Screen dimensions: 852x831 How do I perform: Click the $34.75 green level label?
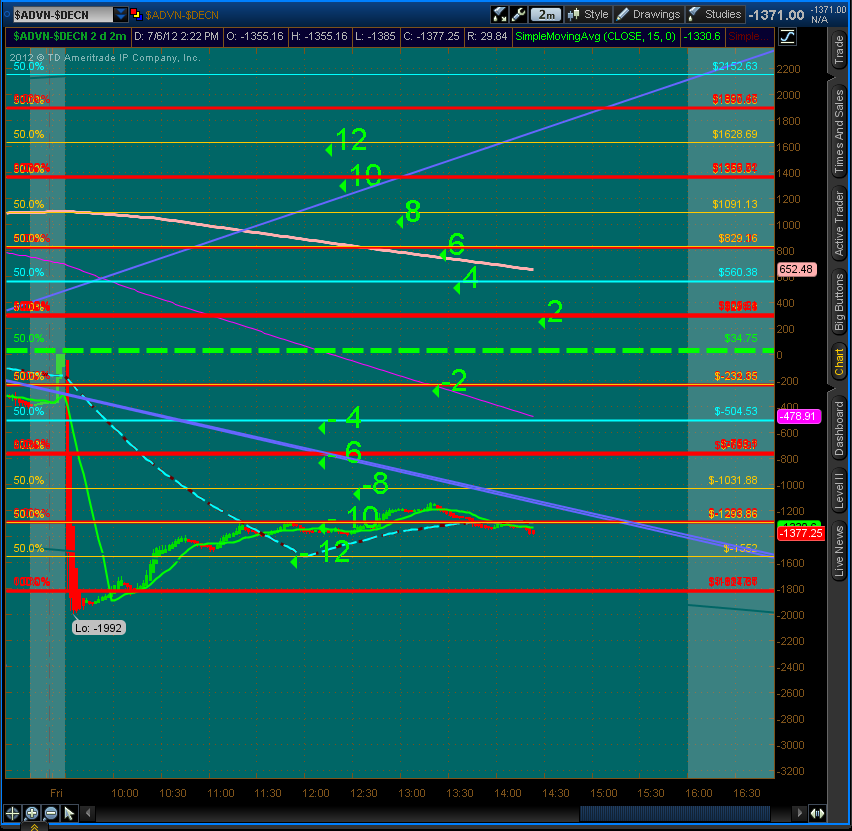741,338
